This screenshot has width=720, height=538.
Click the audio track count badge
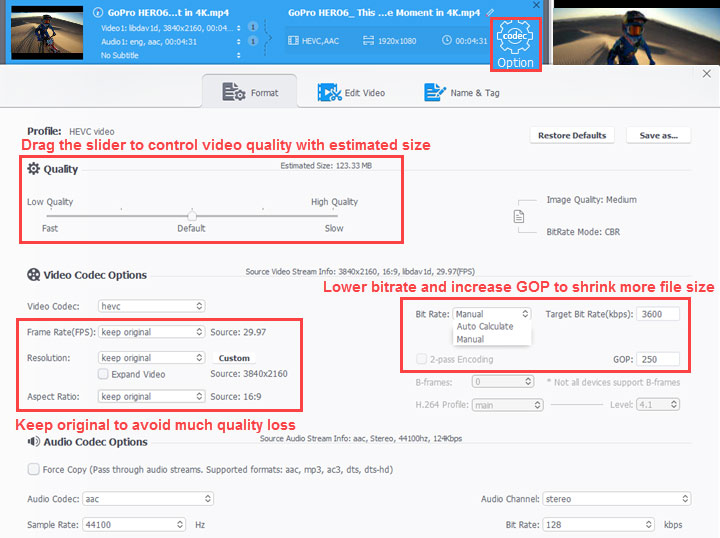(253, 41)
